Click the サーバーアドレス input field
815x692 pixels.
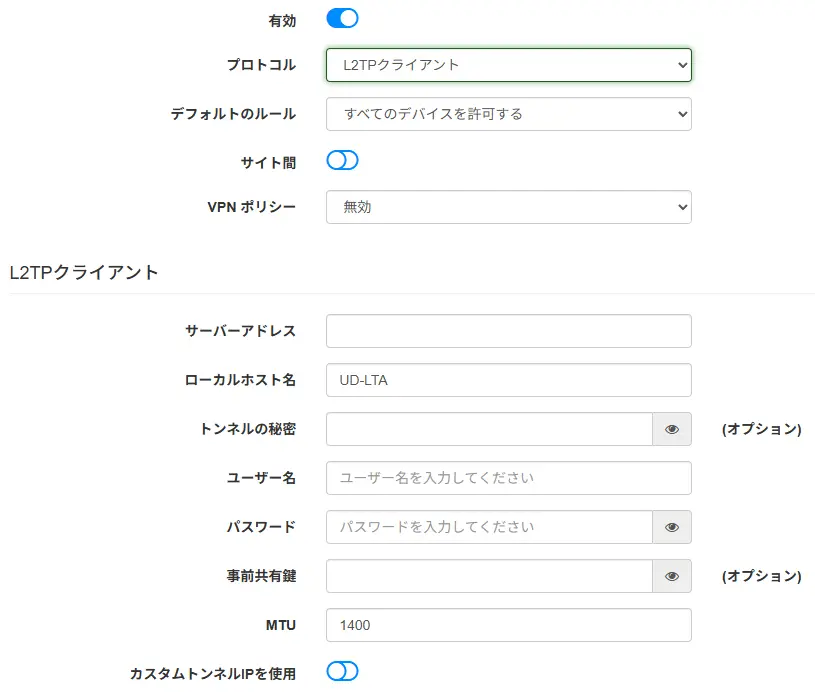click(x=508, y=331)
